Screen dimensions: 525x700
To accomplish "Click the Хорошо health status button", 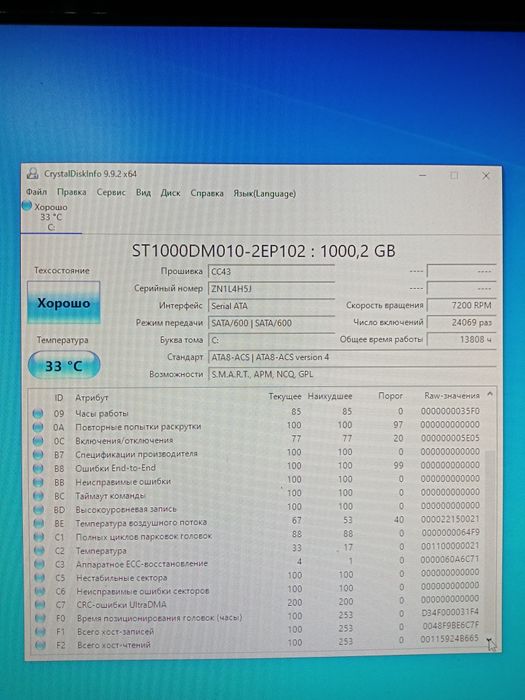I will point(64,303).
